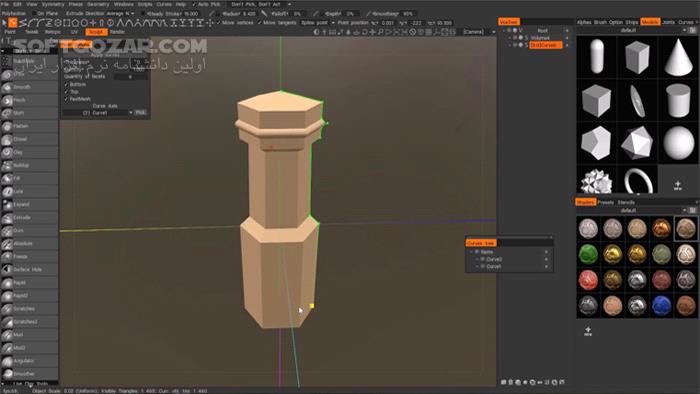
Task: Edit the Quantity of facets field
Action: tap(130, 77)
